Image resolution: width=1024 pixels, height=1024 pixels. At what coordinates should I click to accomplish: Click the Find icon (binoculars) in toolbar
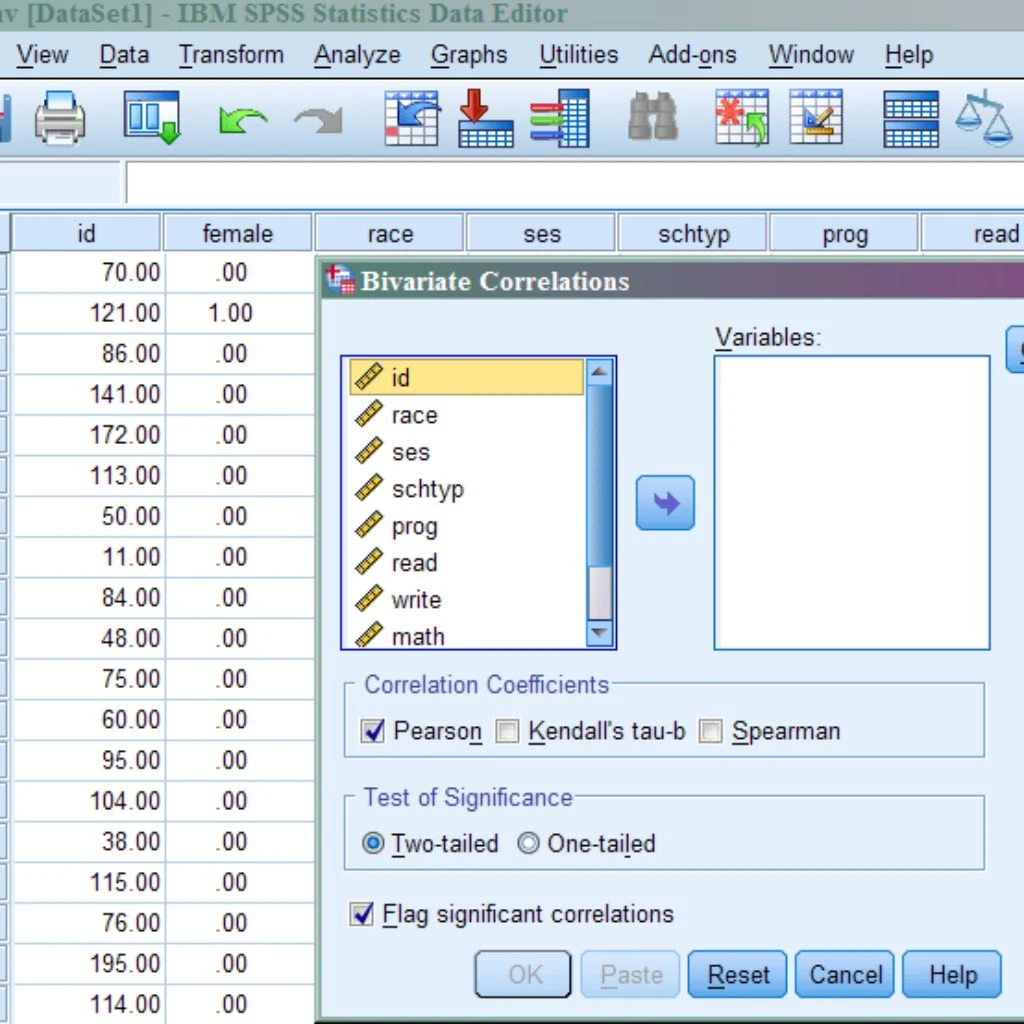(x=651, y=118)
